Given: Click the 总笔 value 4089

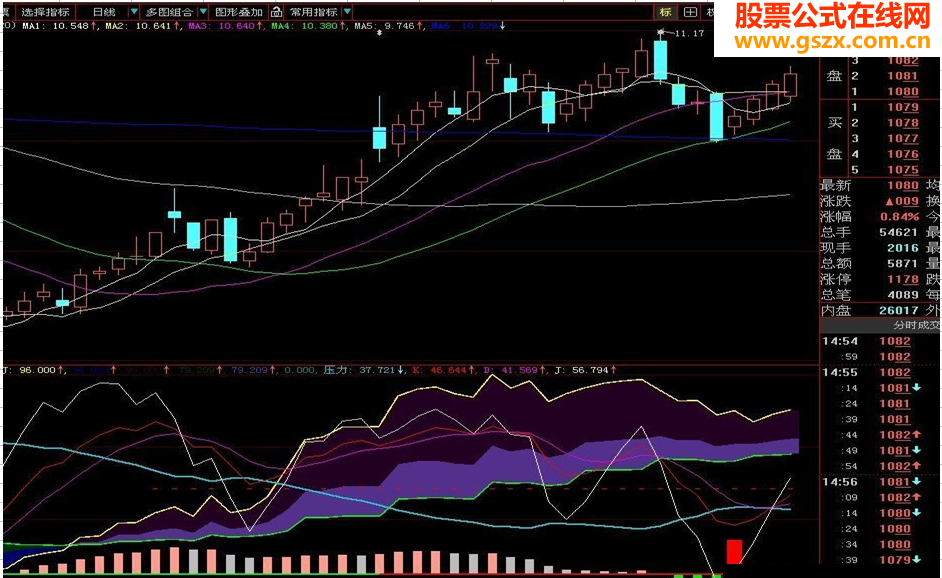Looking at the screenshot, I should [903, 294].
